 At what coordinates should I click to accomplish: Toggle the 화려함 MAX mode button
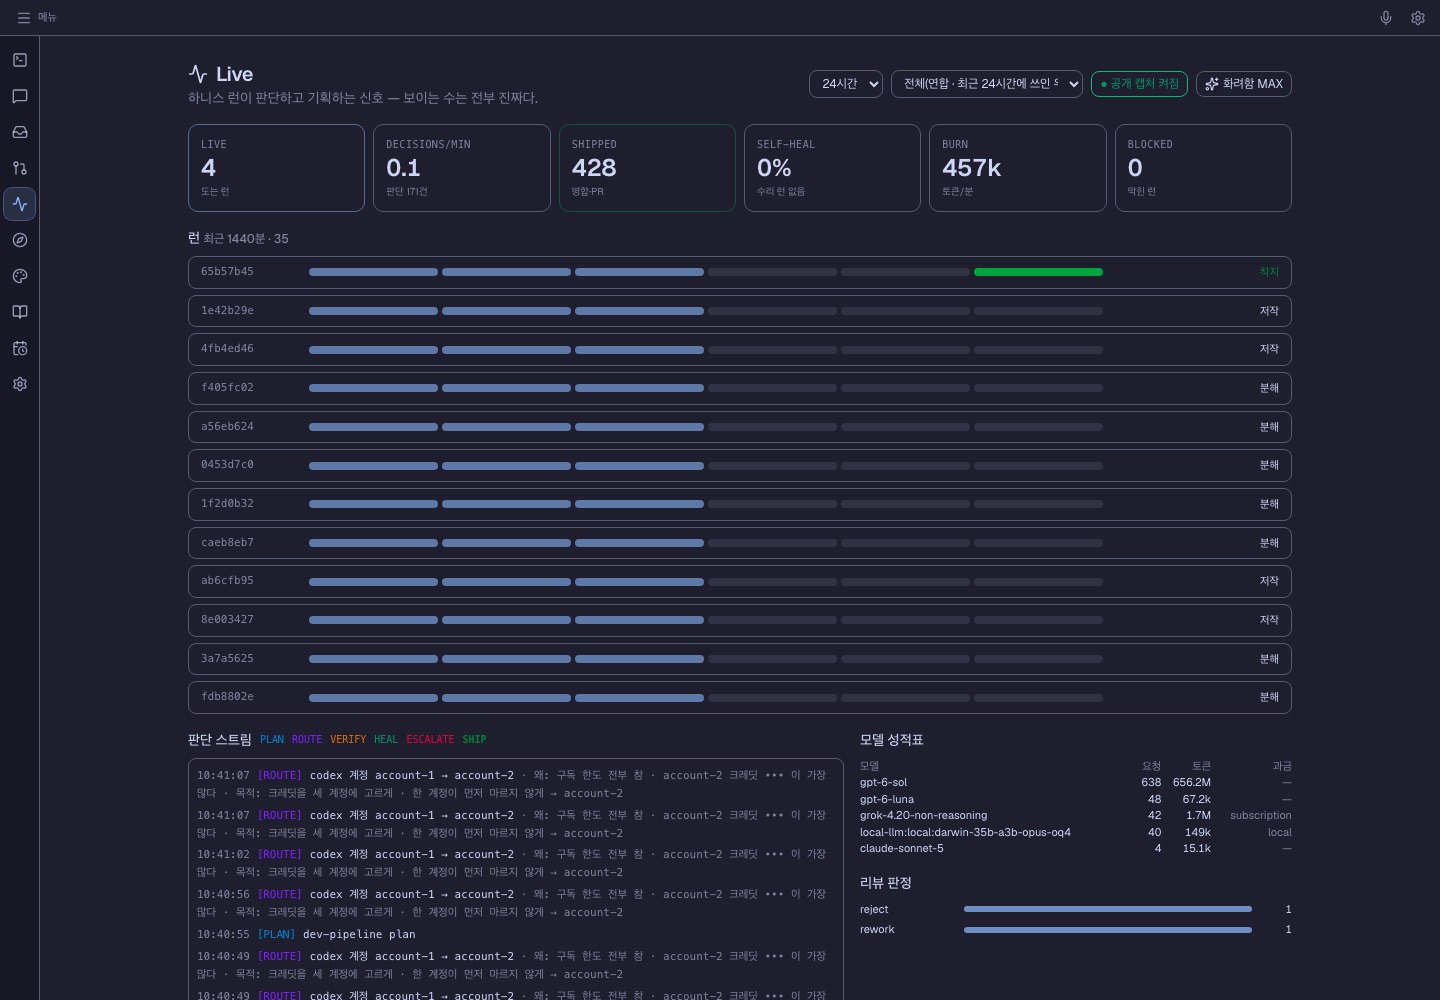pyautogui.click(x=1244, y=84)
